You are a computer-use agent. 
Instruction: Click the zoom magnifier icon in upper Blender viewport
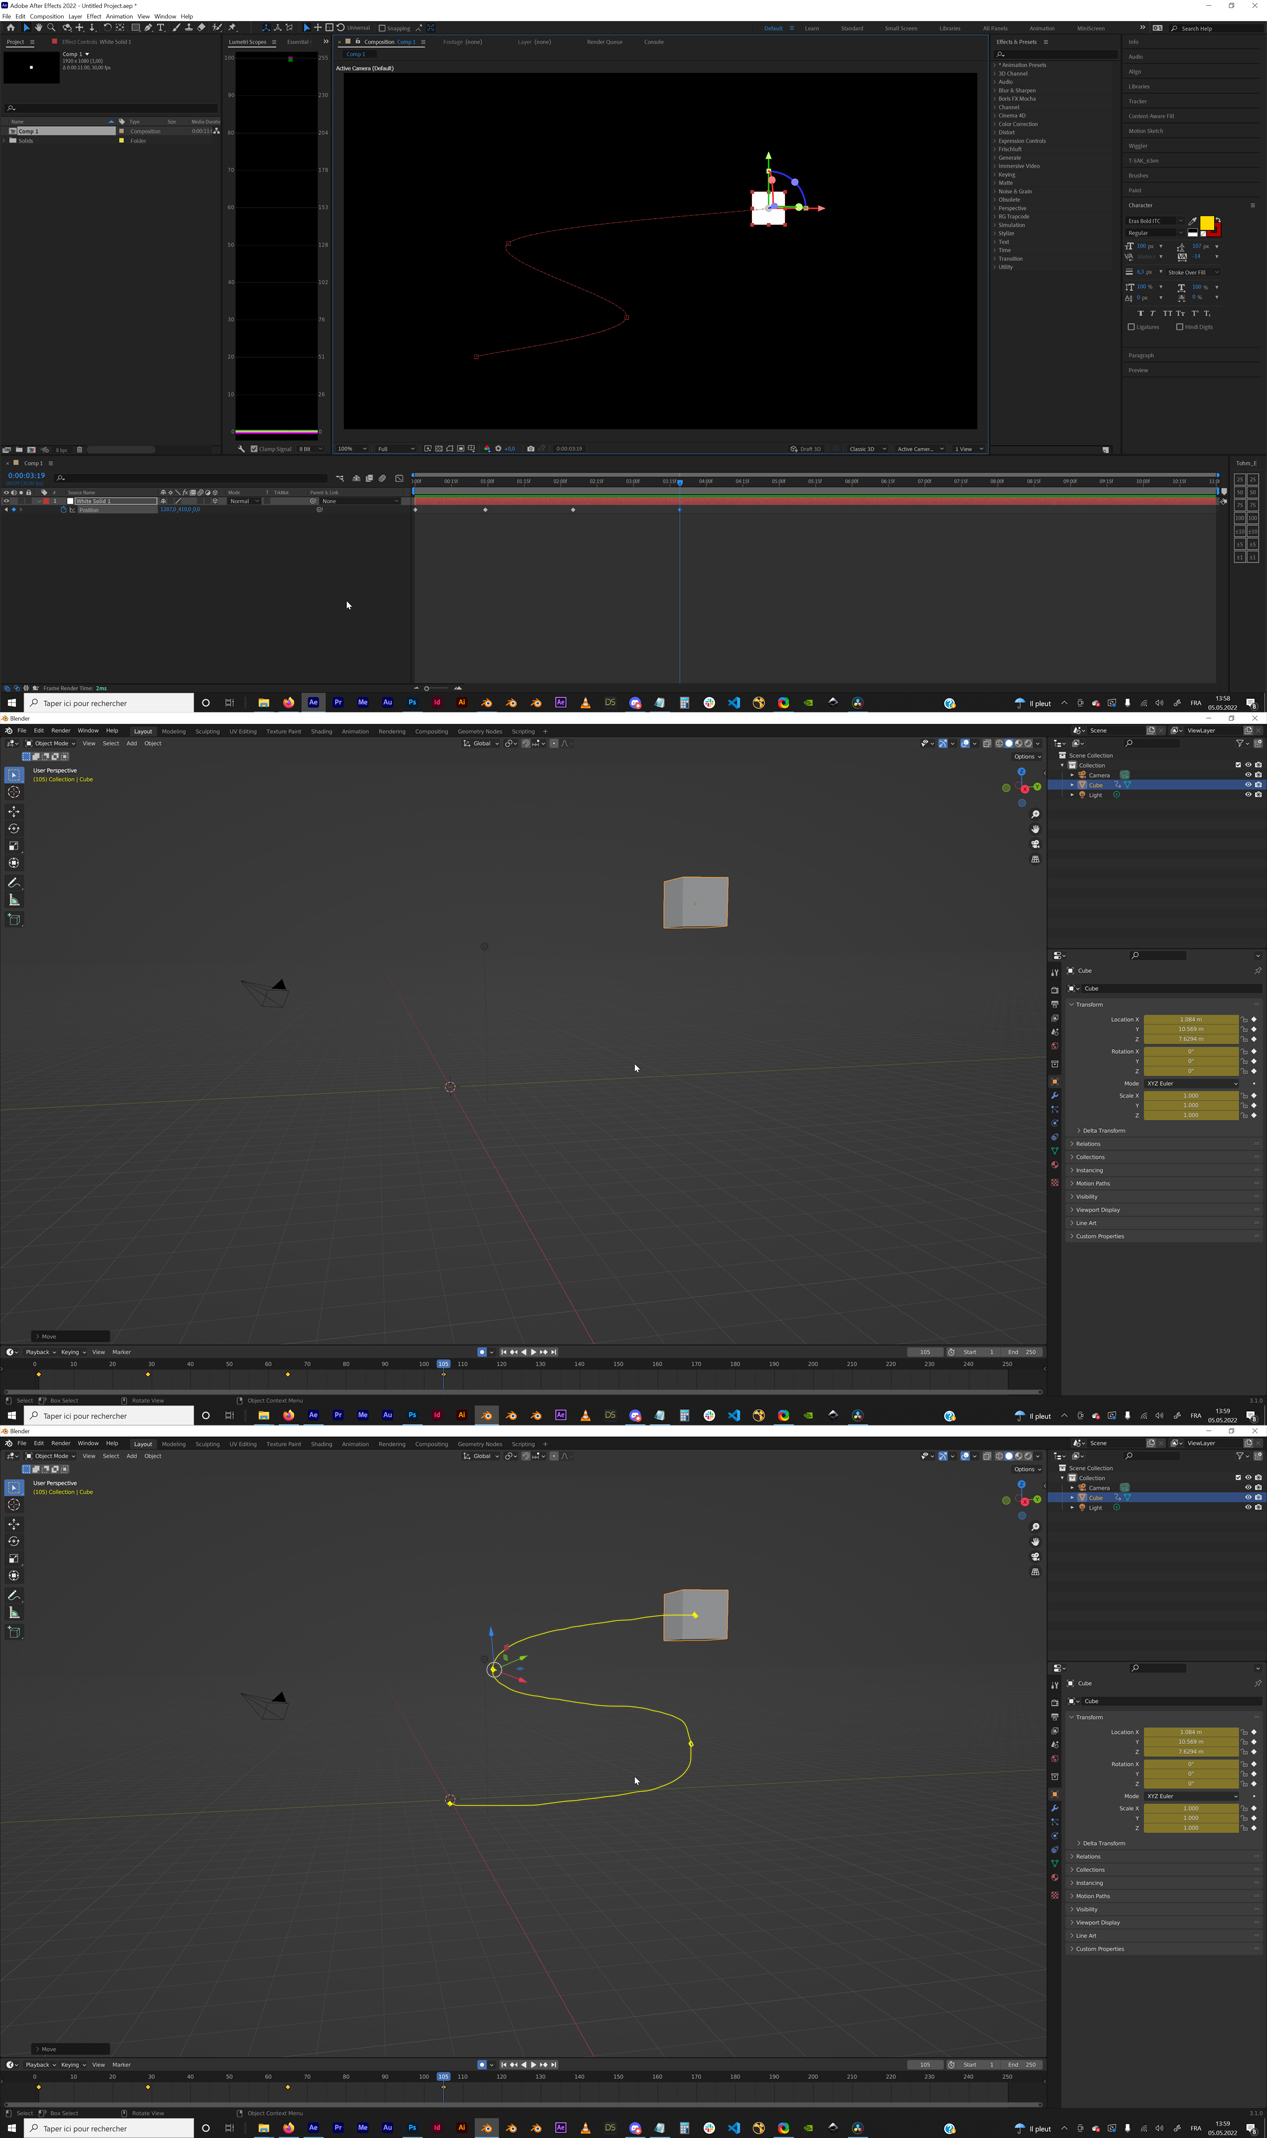pyautogui.click(x=1035, y=814)
